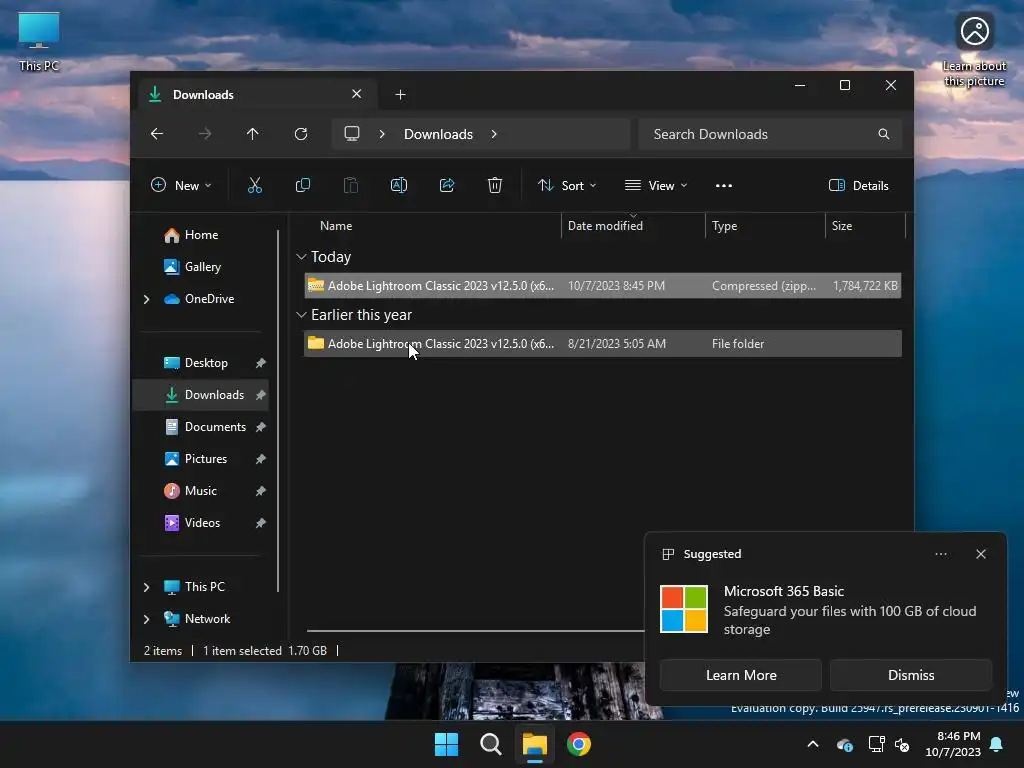Image resolution: width=1024 pixels, height=768 pixels.
Task: Click the chevron after Downloads in address bar
Action: [494, 134]
